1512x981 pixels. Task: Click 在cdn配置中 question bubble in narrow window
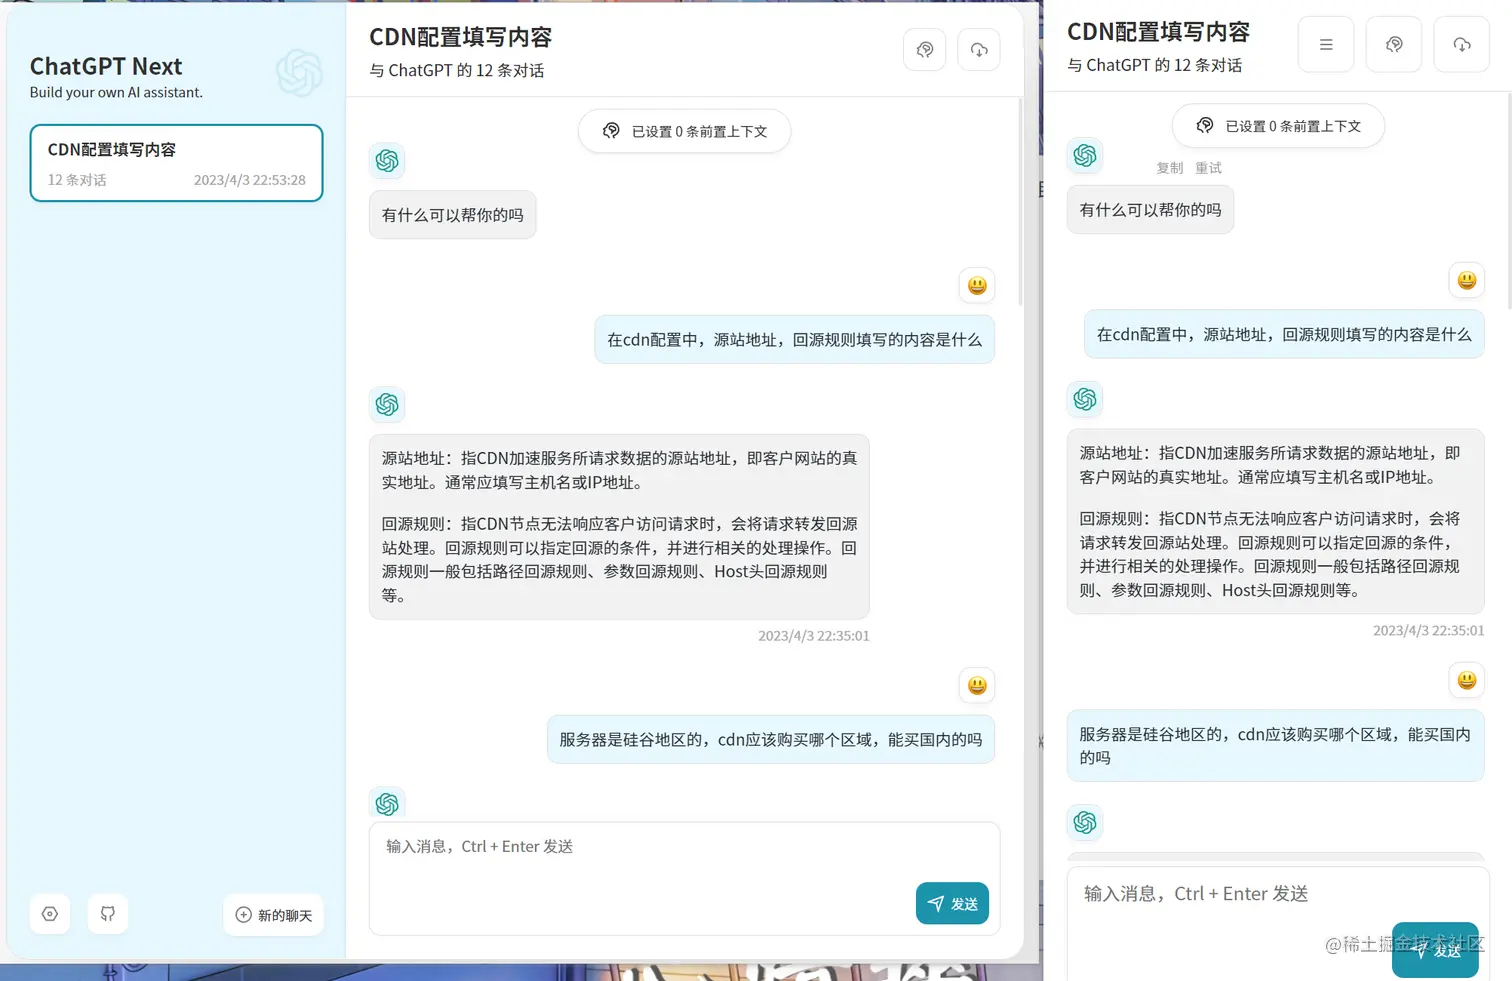pyautogui.click(x=1284, y=335)
